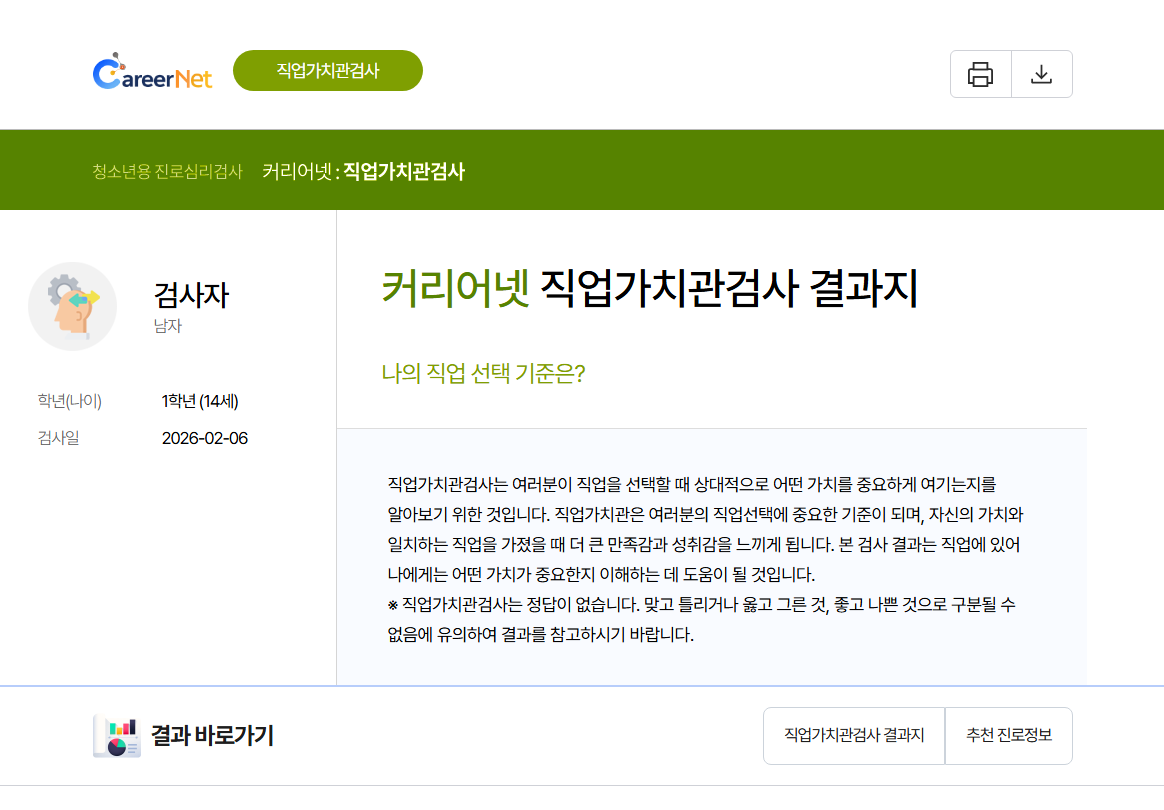Click the 검사일 label
The height and width of the screenshot is (810, 1164).
(58, 438)
